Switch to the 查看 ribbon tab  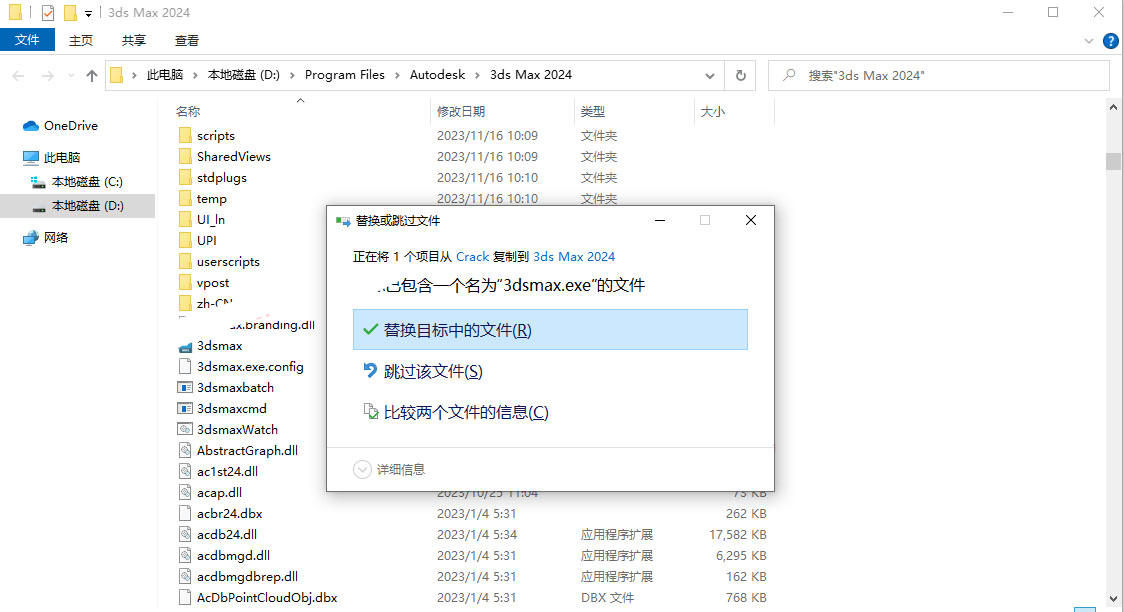[x=187, y=40]
